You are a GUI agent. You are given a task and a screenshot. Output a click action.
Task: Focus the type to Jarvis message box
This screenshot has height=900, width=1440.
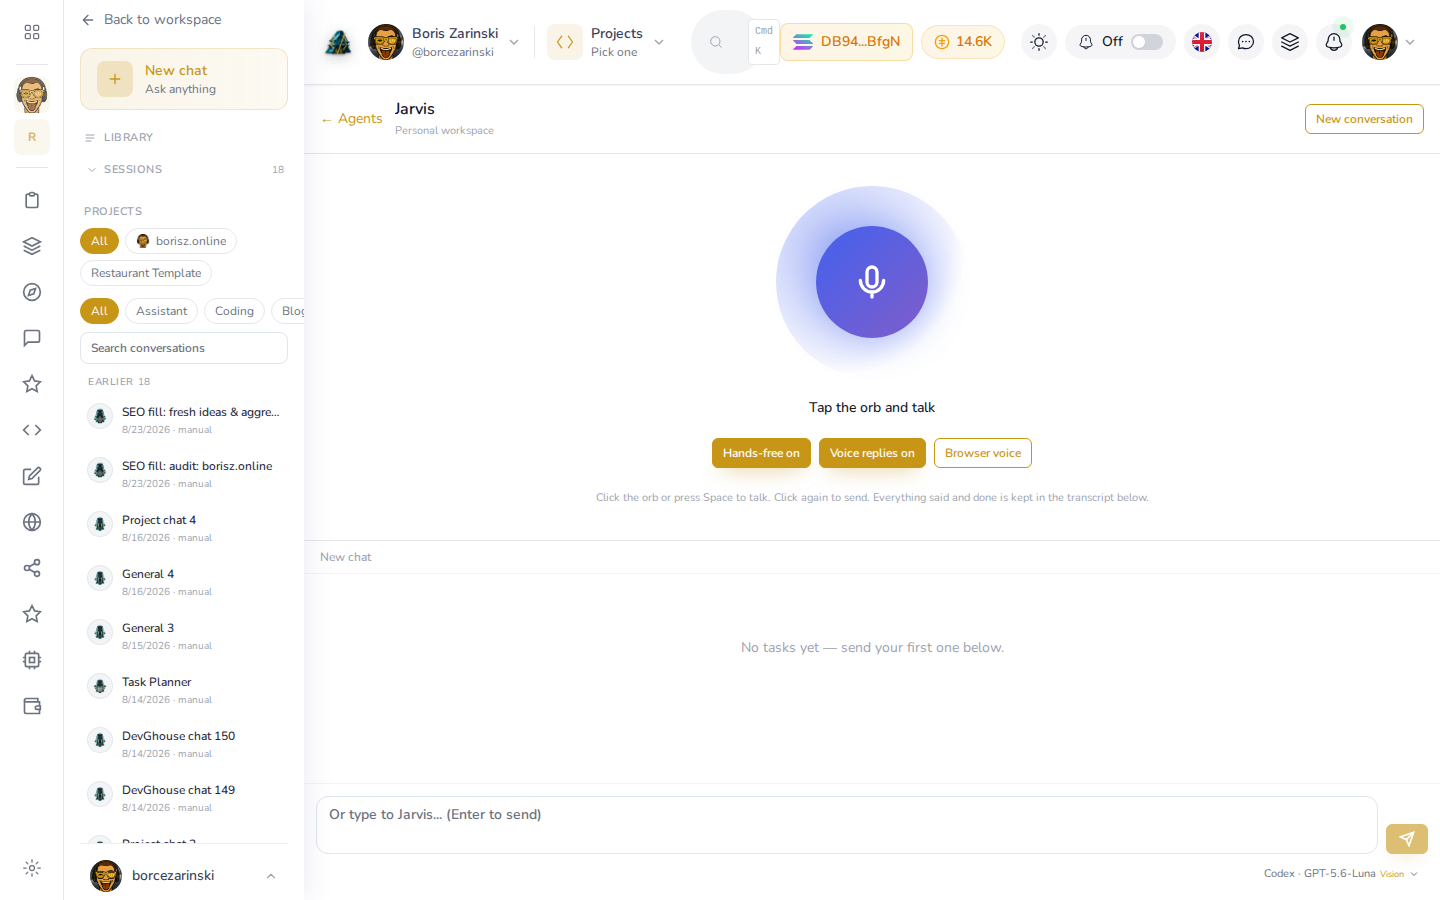click(x=847, y=825)
